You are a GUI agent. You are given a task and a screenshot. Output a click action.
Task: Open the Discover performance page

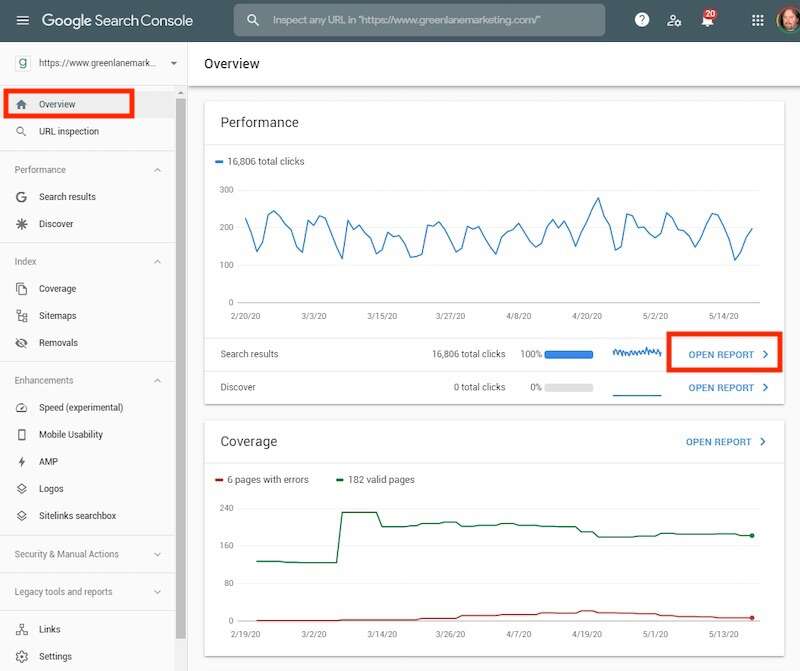(87, 224)
